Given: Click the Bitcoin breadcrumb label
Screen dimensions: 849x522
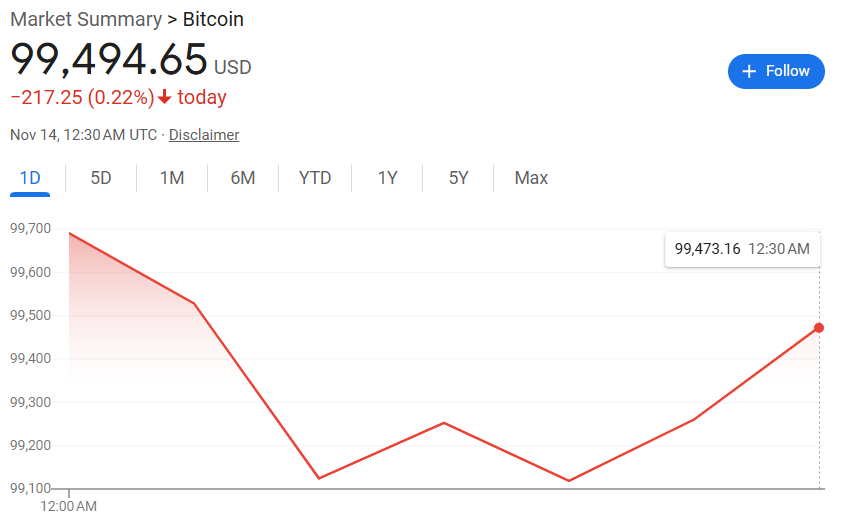Looking at the screenshot, I should tap(213, 19).
